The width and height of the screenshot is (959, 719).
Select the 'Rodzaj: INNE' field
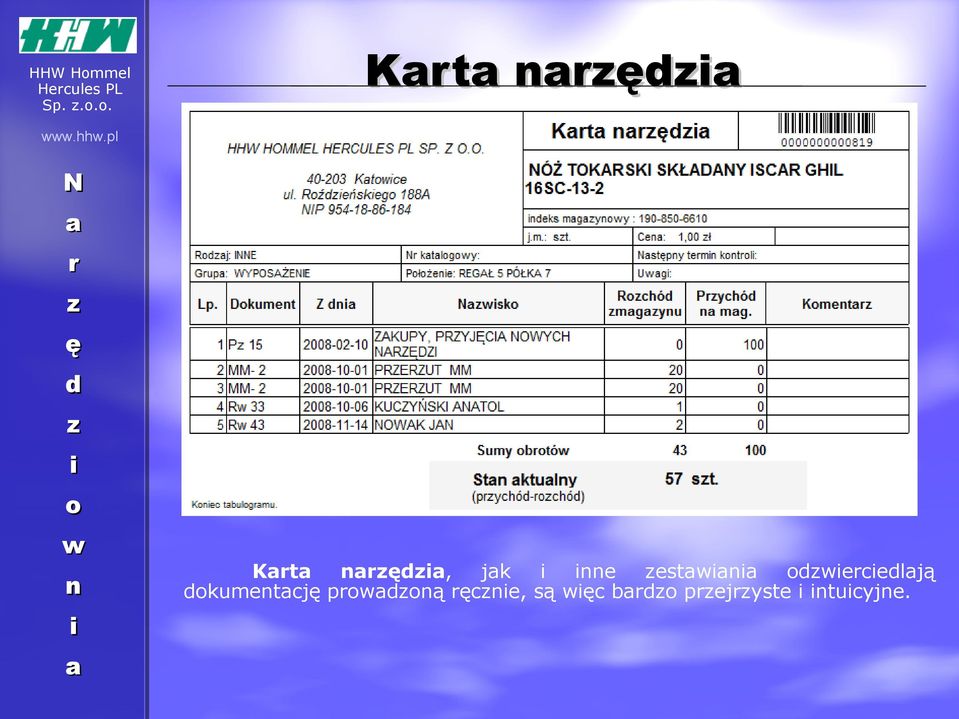coord(295,255)
